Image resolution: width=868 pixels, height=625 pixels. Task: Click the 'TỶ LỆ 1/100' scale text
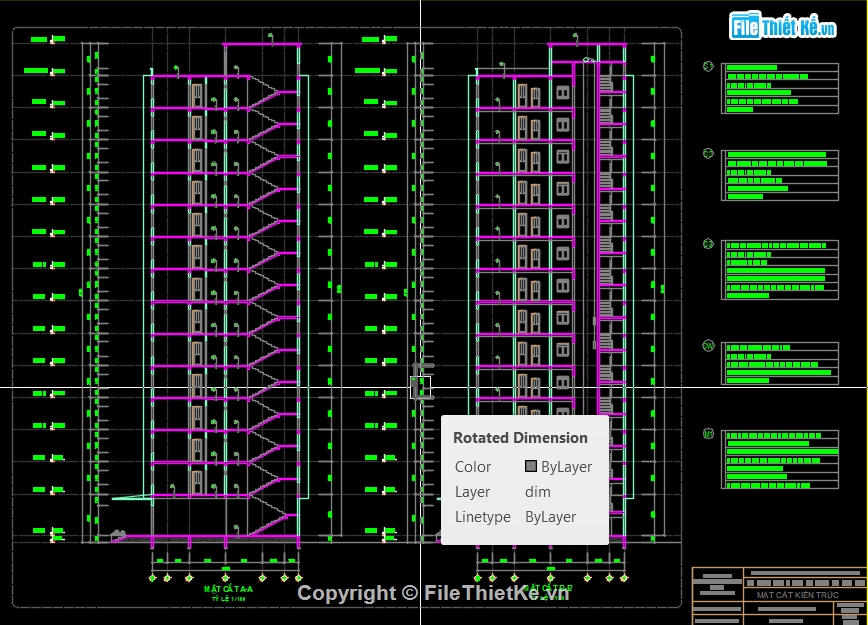pos(228,598)
